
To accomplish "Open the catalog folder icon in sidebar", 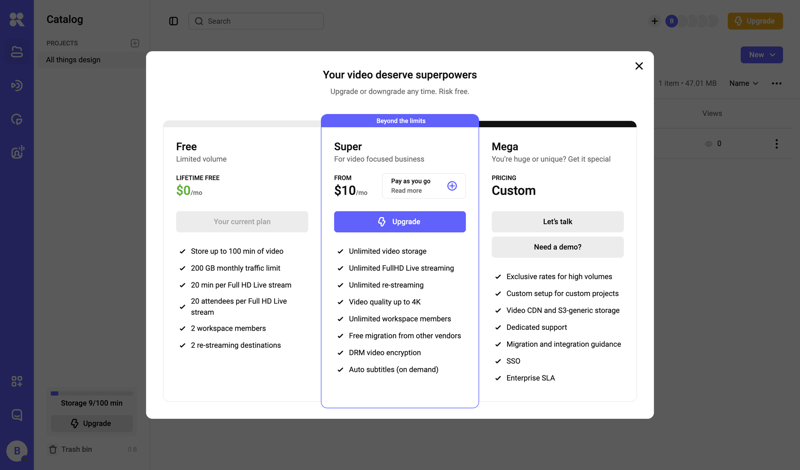I will click(x=17, y=52).
